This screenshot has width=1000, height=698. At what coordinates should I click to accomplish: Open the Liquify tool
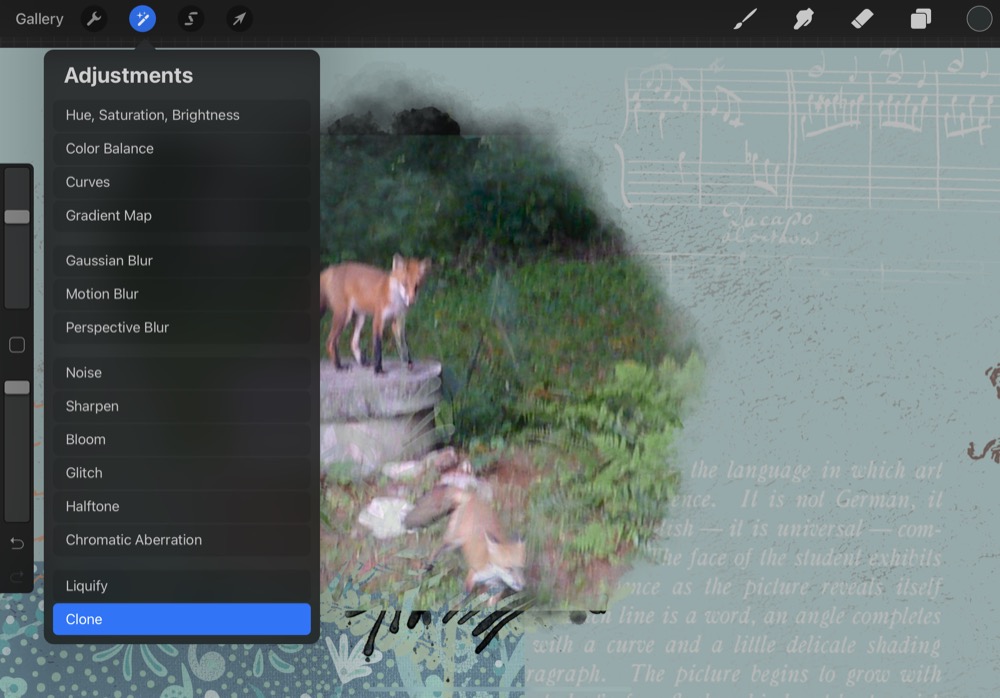(x=182, y=586)
